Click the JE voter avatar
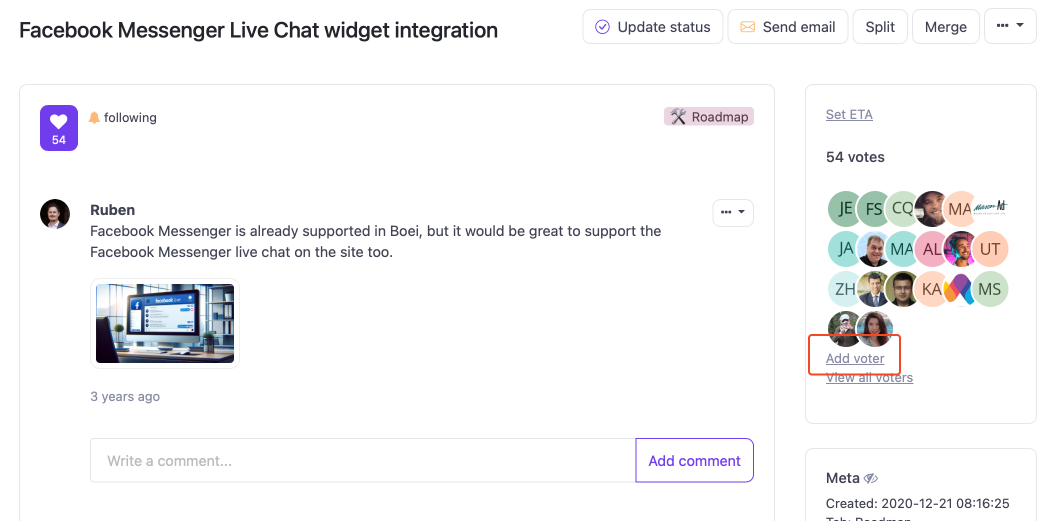 tap(845, 209)
